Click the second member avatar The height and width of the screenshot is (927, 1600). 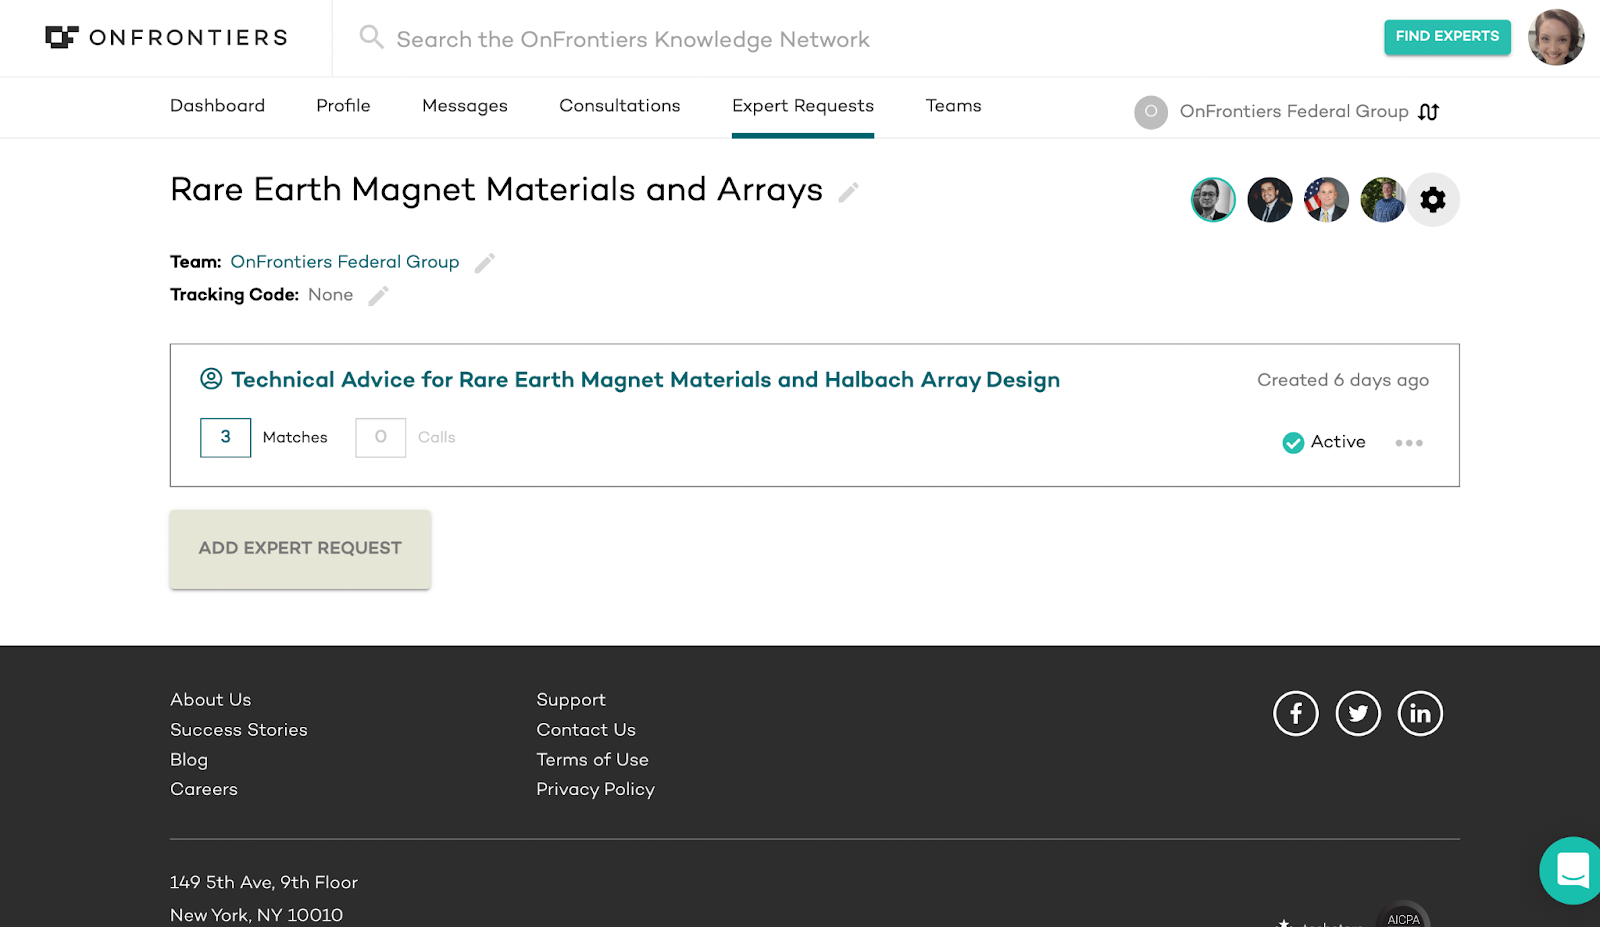coord(1270,200)
